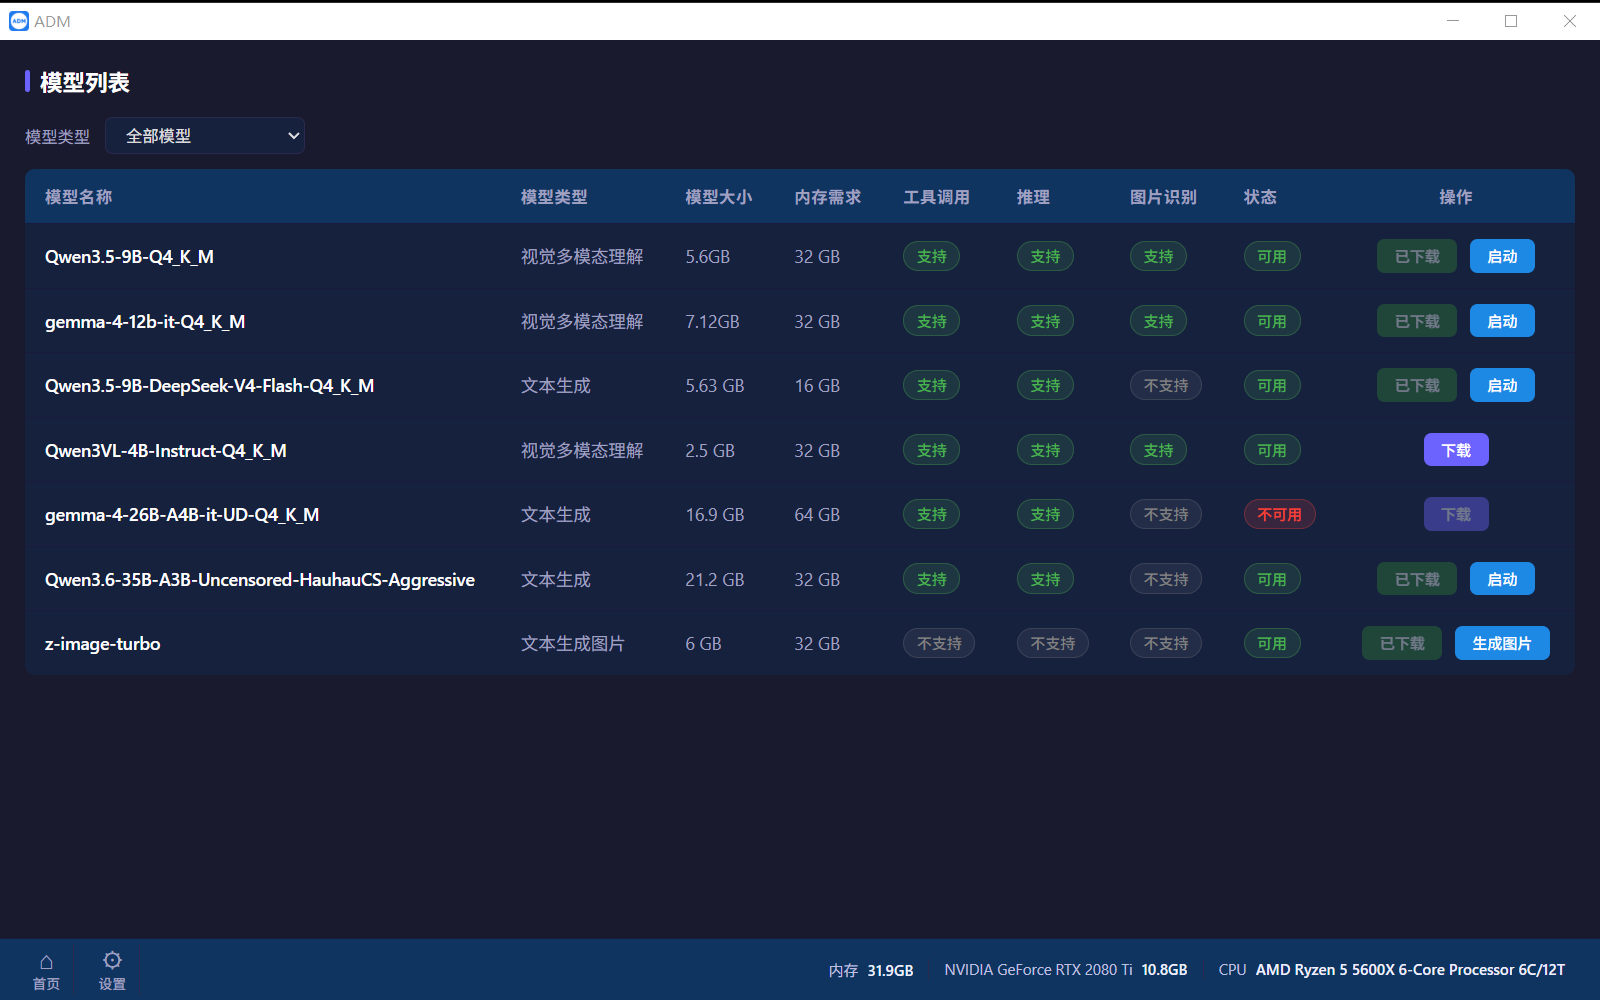Image resolution: width=1600 pixels, height=1000 pixels.
Task: Select Qwen3VL-4B-Instruct-Q4_K_M model name
Action: [x=166, y=451]
